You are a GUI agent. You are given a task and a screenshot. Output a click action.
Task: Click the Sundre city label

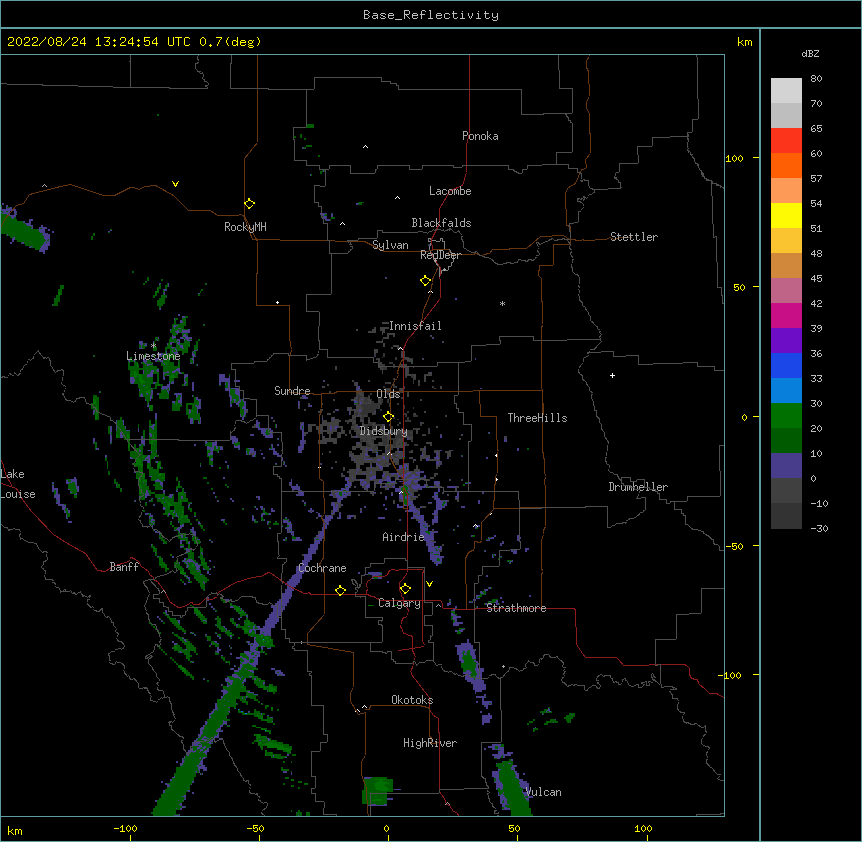click(x=292, y=391)
